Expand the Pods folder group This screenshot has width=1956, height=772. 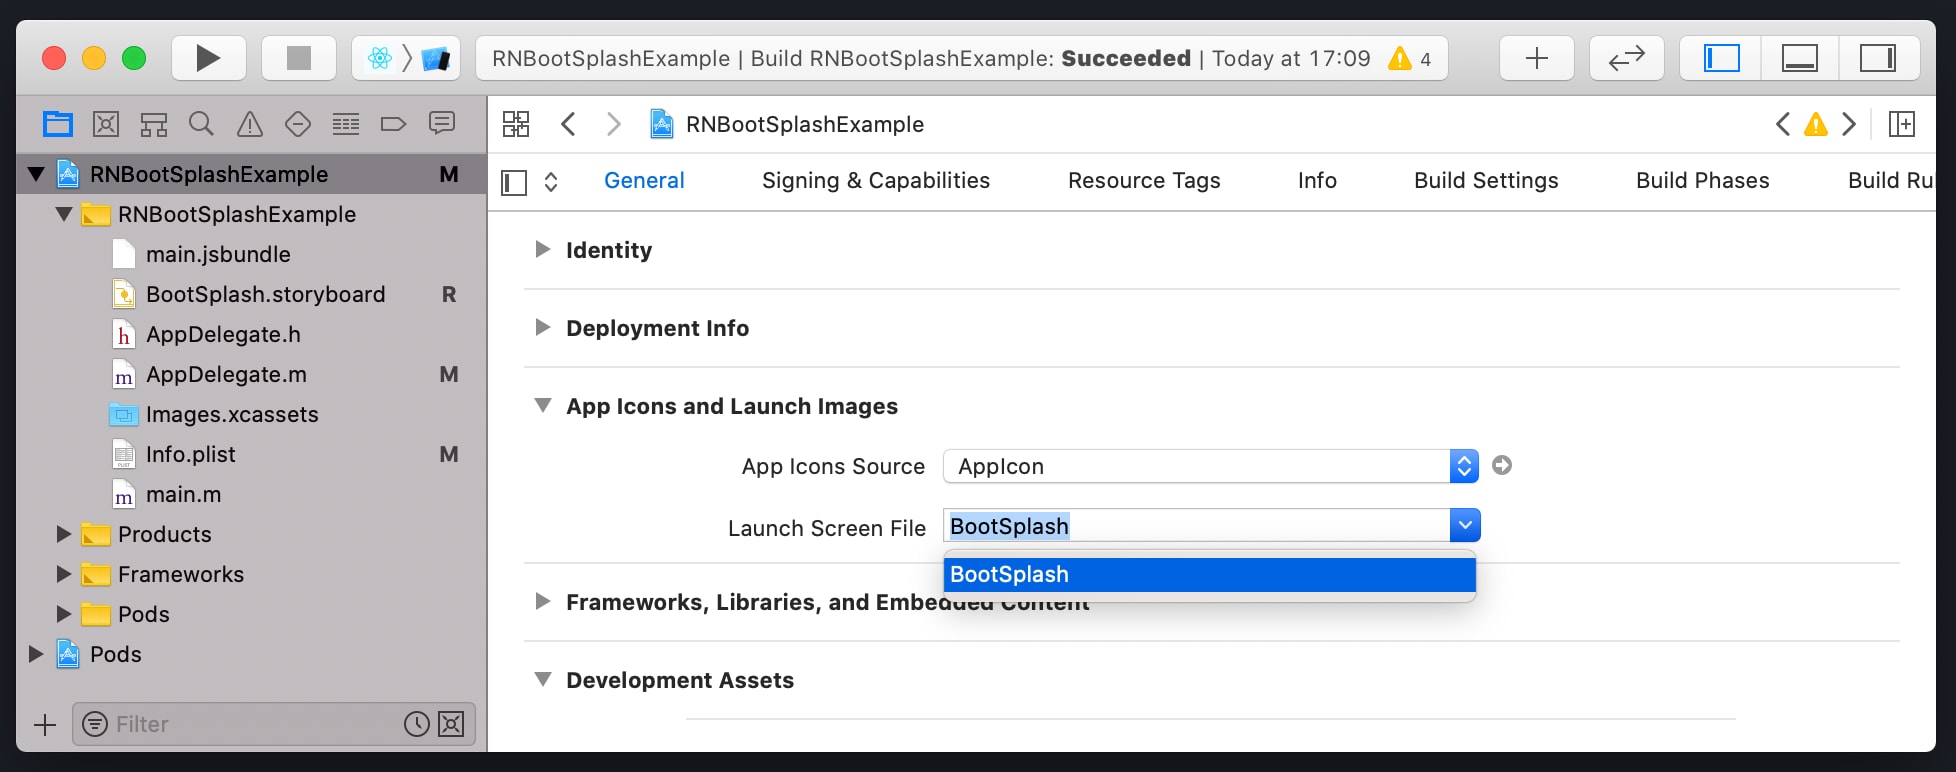[x=63, y=614]
